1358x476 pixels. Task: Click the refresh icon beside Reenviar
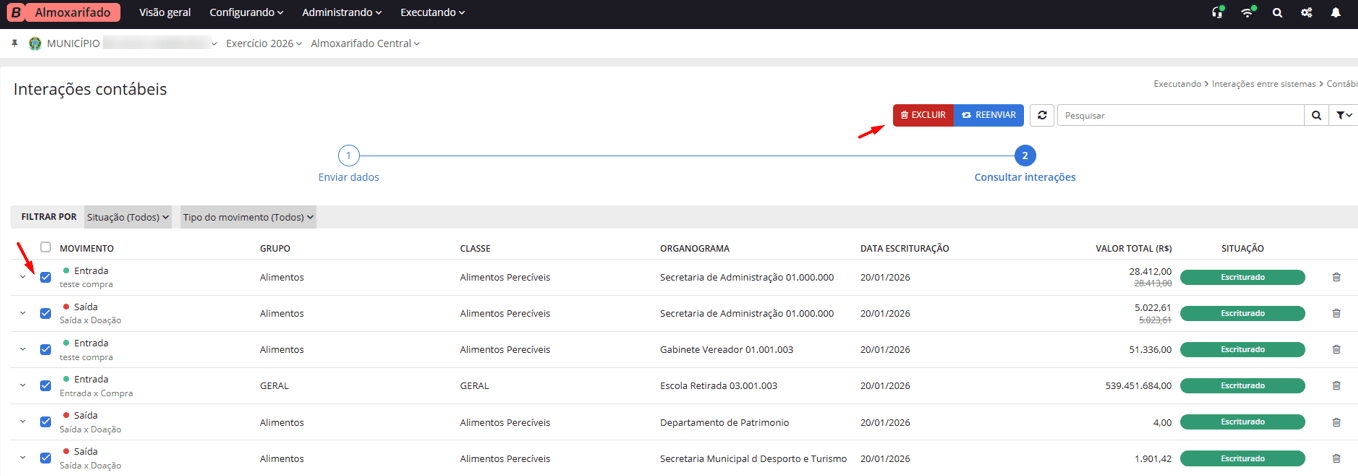[x=1042, y=116]
